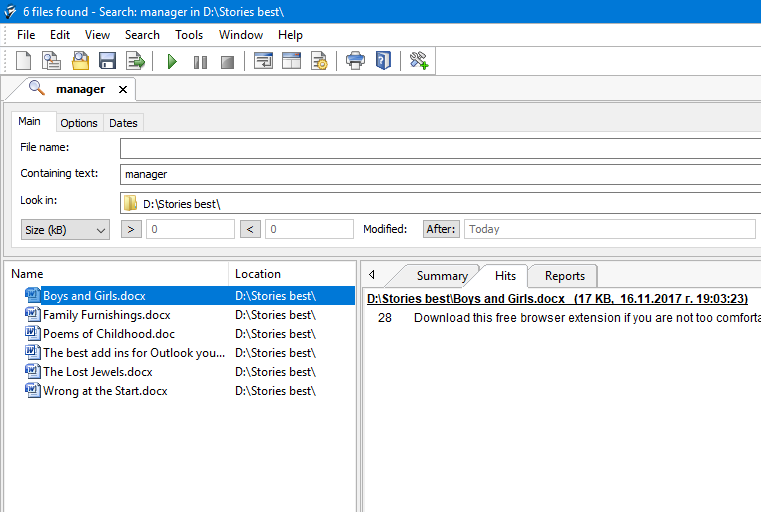Open the Help menu
The image size is (761, 512).
click(x=290, y=35)
